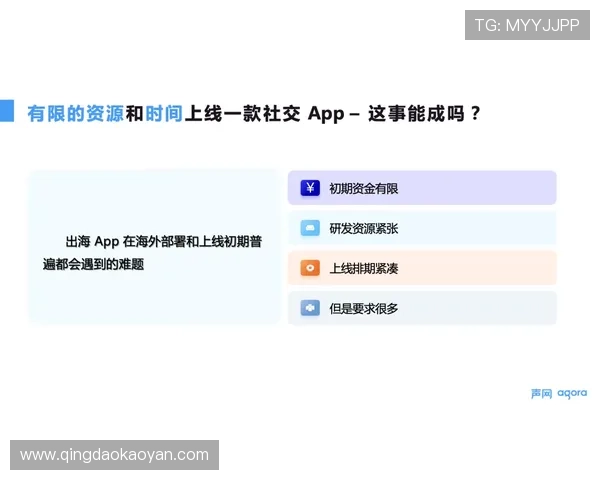This screenshot has width=600, height=480.
Task: Select the 但是要求很多 card
Action: (x=422, y=308)
